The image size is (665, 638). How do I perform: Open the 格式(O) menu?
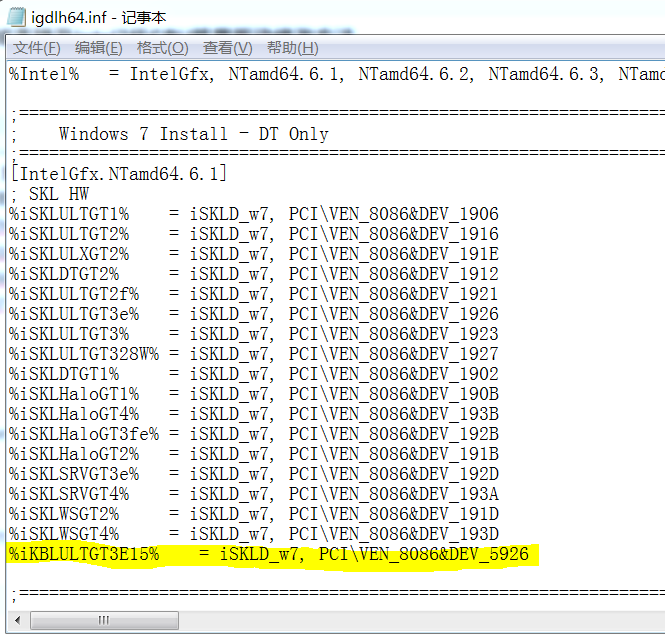coord(162,48)
